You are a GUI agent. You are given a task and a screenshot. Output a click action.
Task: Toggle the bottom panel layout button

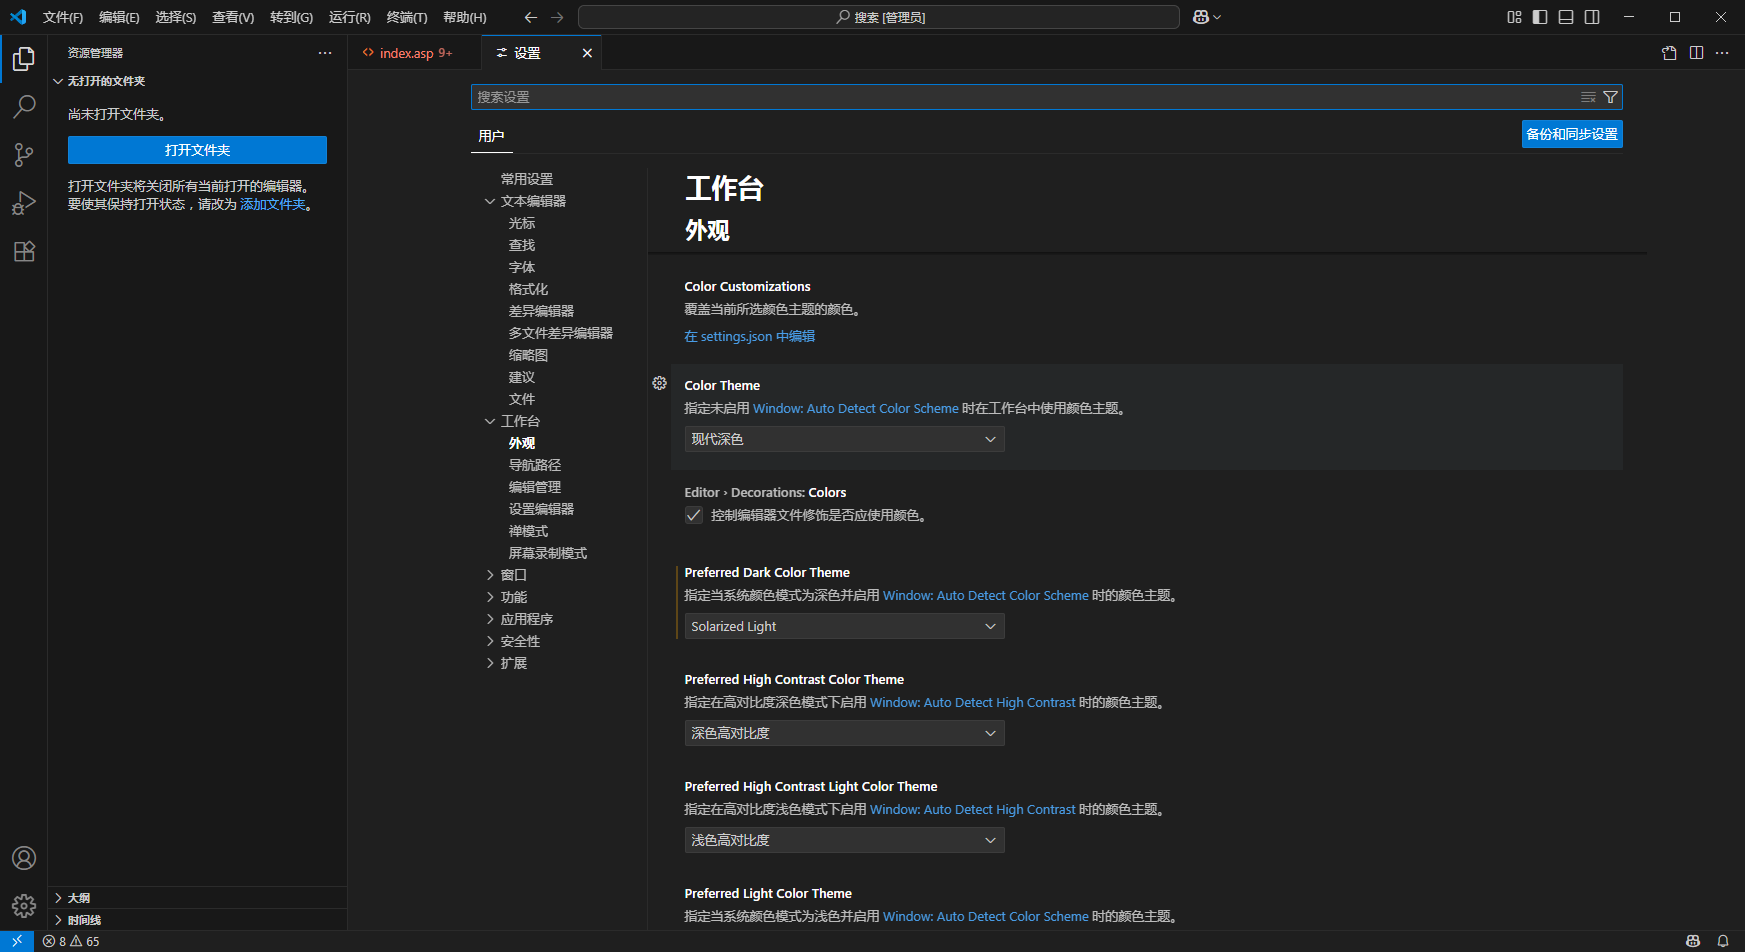1566,17
